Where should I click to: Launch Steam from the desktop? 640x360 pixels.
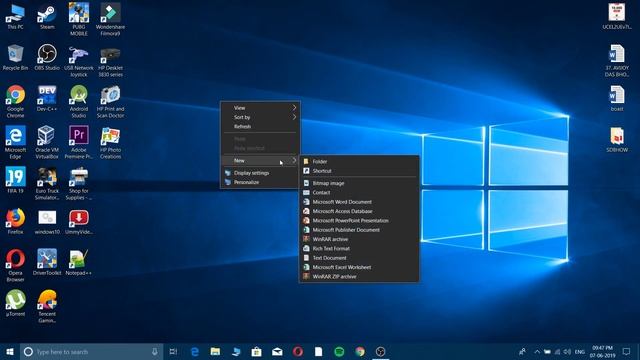(47, 16)
